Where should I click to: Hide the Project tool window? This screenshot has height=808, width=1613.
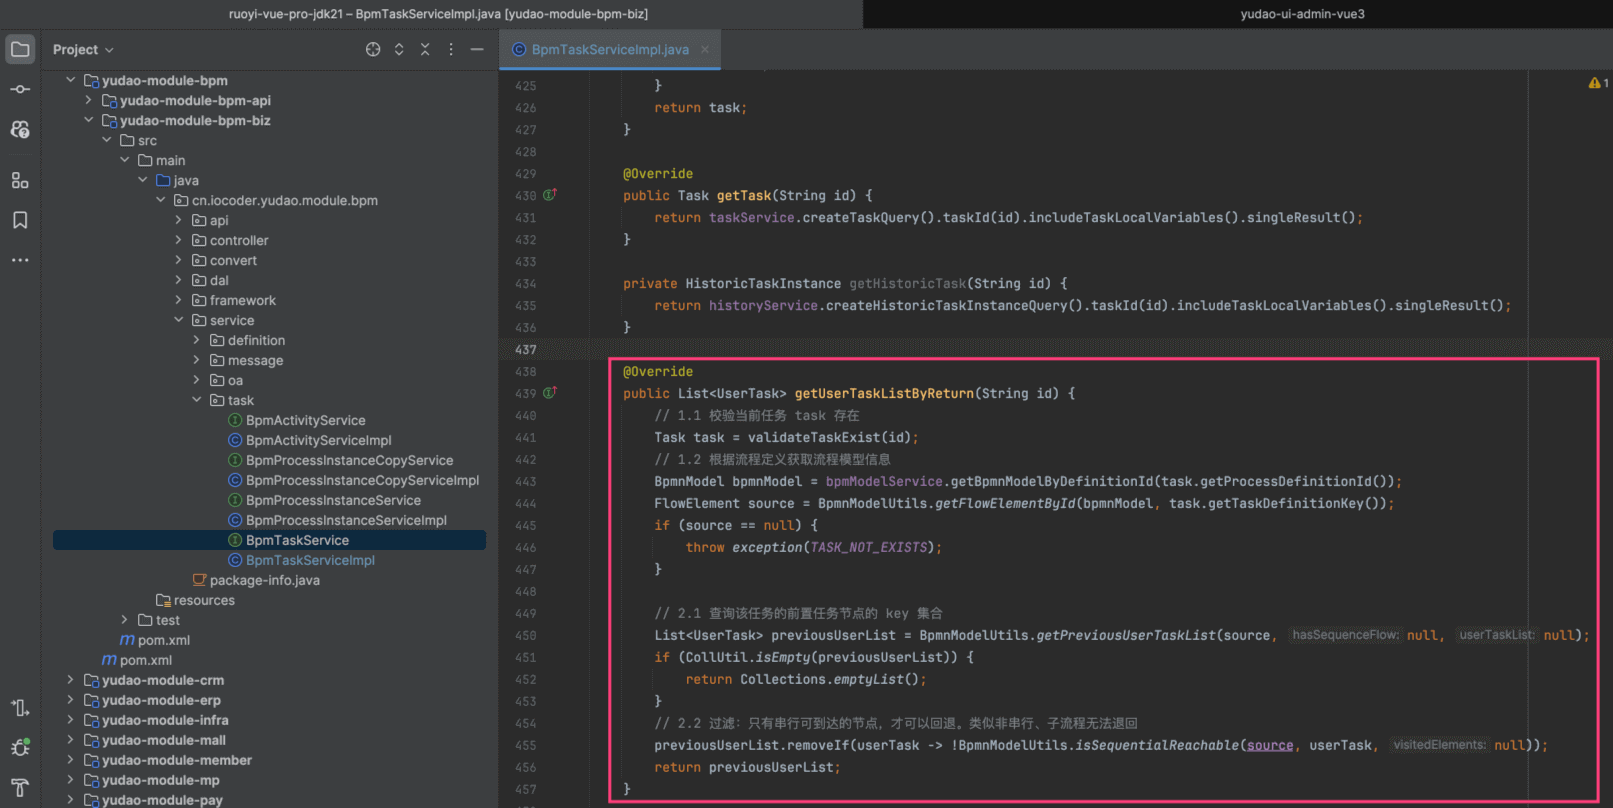tap(477, 50)
